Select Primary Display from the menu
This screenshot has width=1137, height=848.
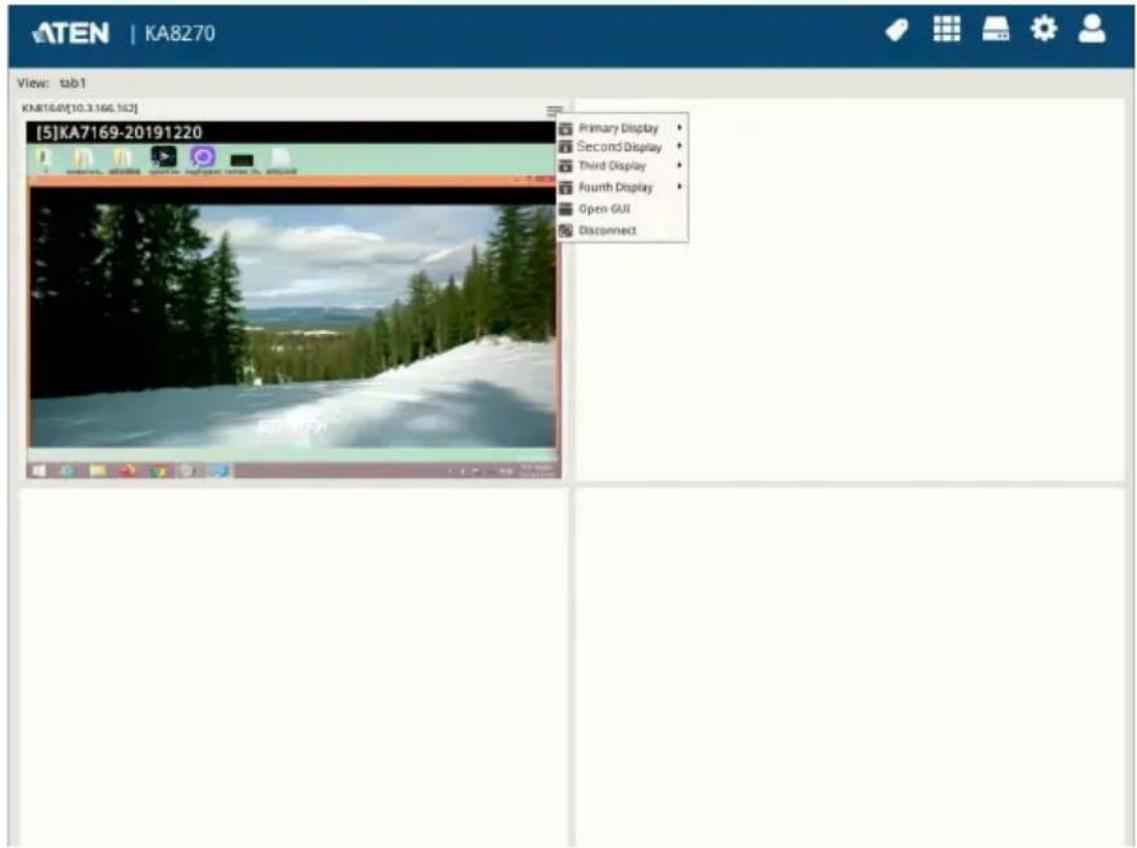tap(618, 128)
